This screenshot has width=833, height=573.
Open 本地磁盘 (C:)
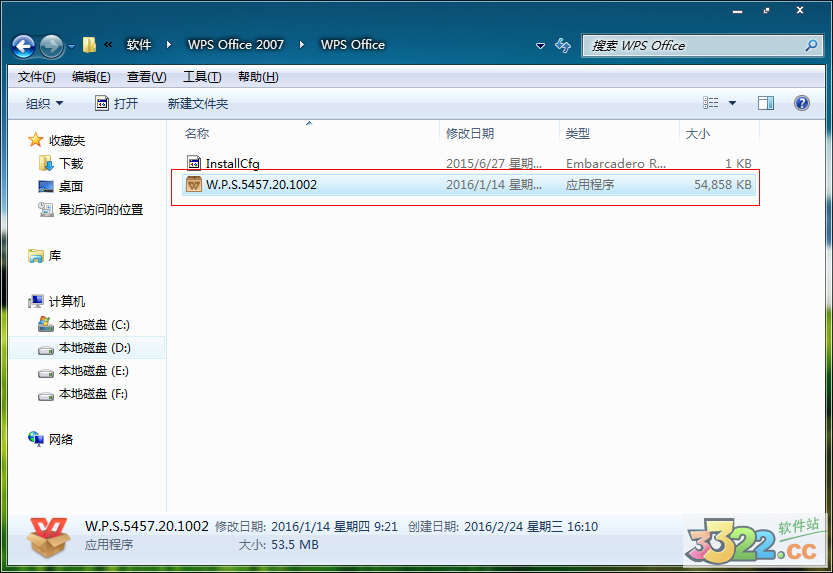94,324
